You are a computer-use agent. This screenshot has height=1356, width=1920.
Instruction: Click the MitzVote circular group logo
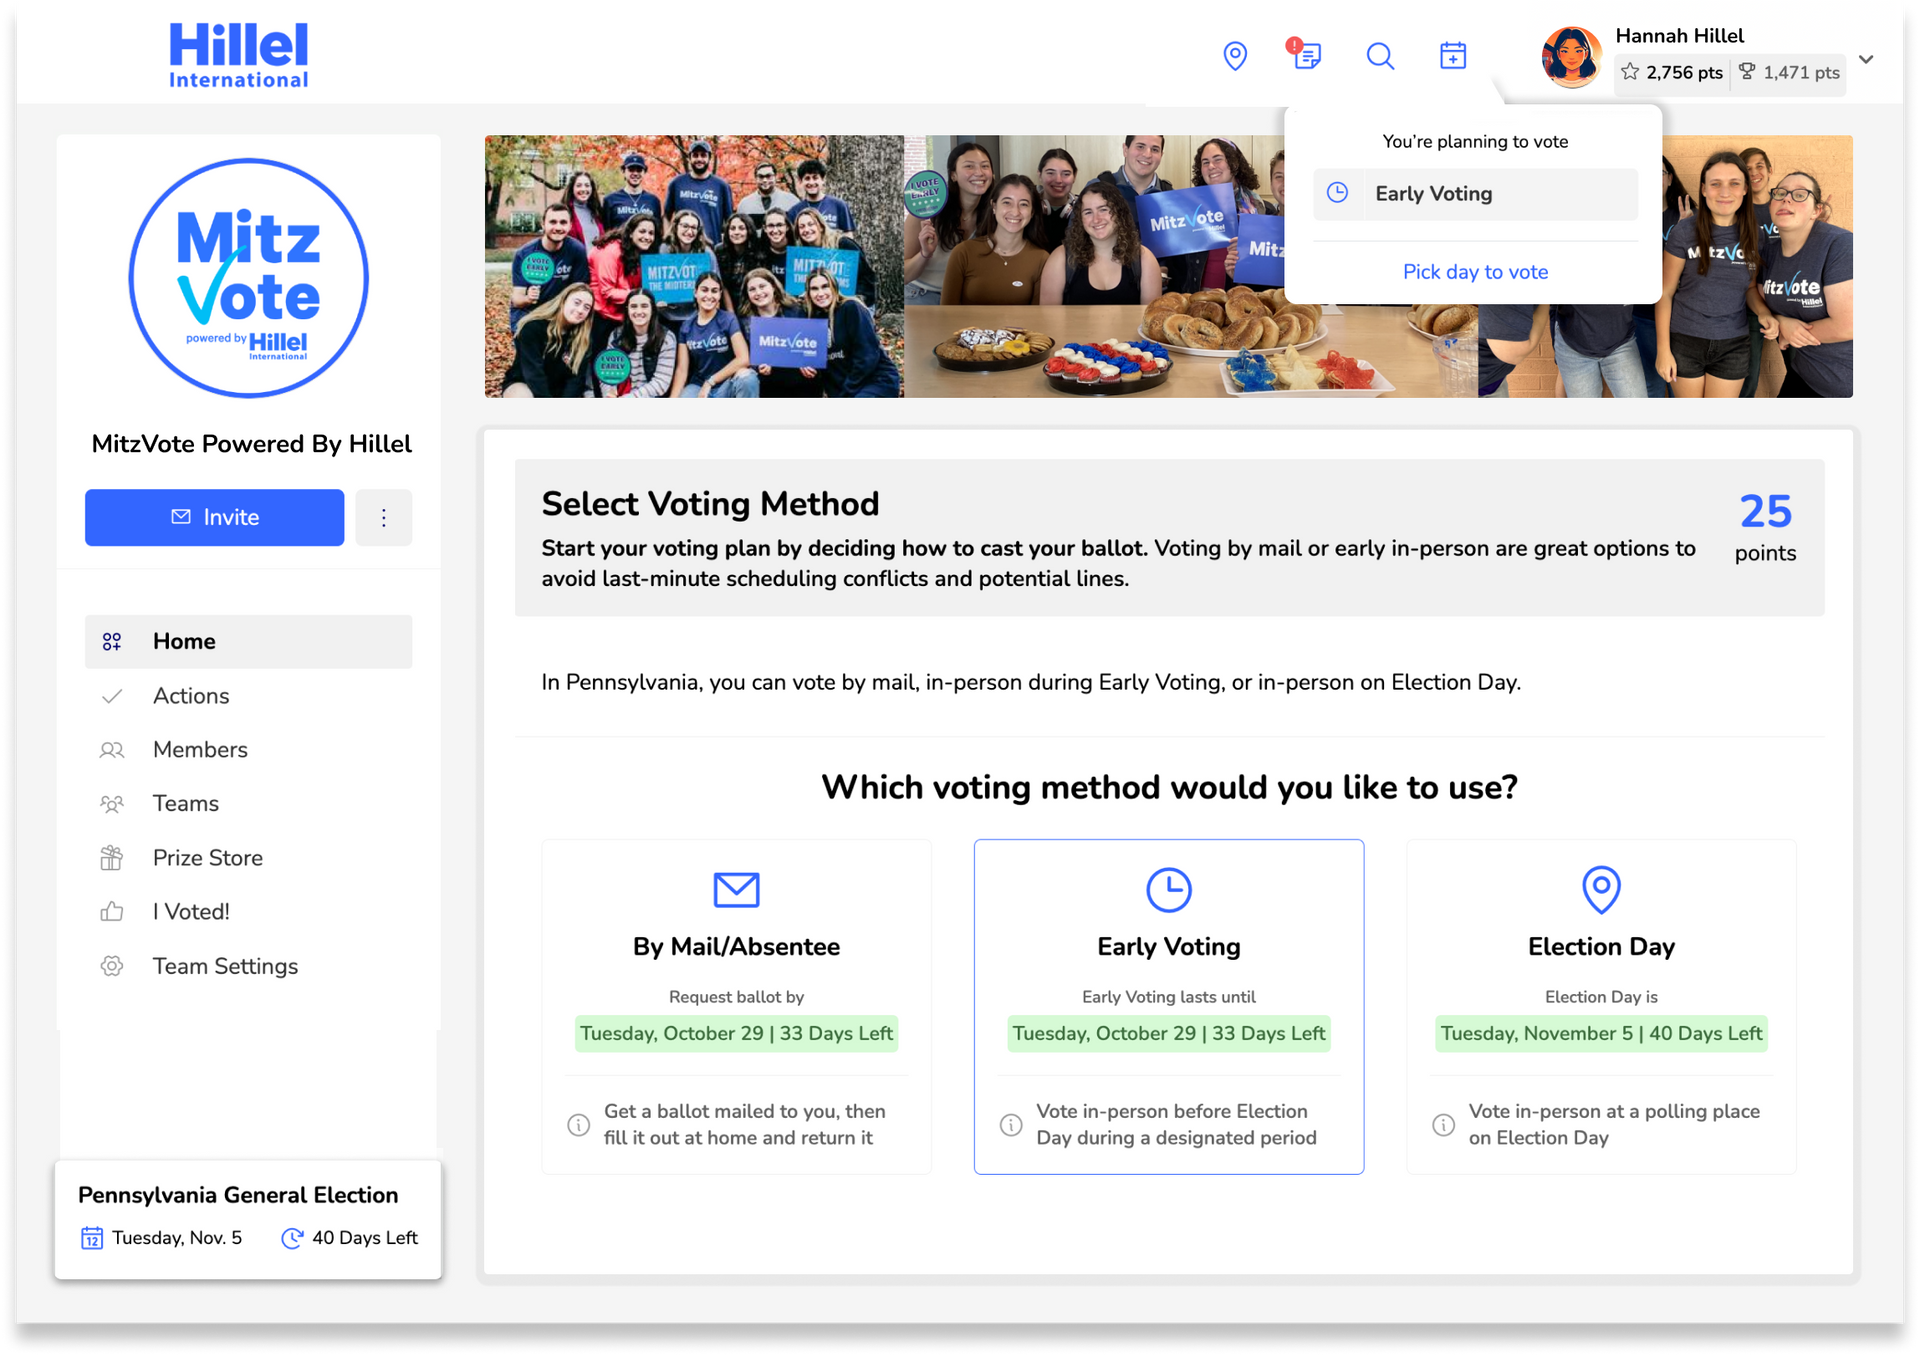[249, 278]
